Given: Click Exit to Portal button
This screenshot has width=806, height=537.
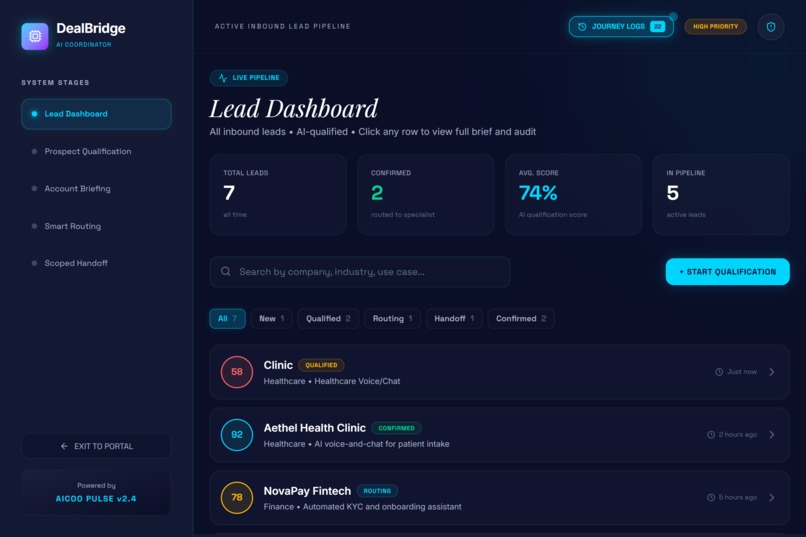Looking at the screenshot, I should click(96, 446).
